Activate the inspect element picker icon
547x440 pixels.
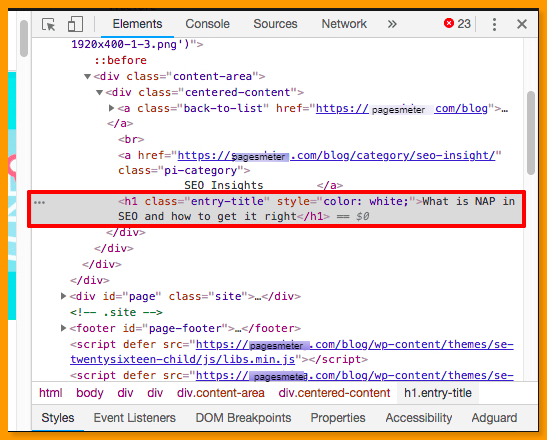tap(48, 24)
